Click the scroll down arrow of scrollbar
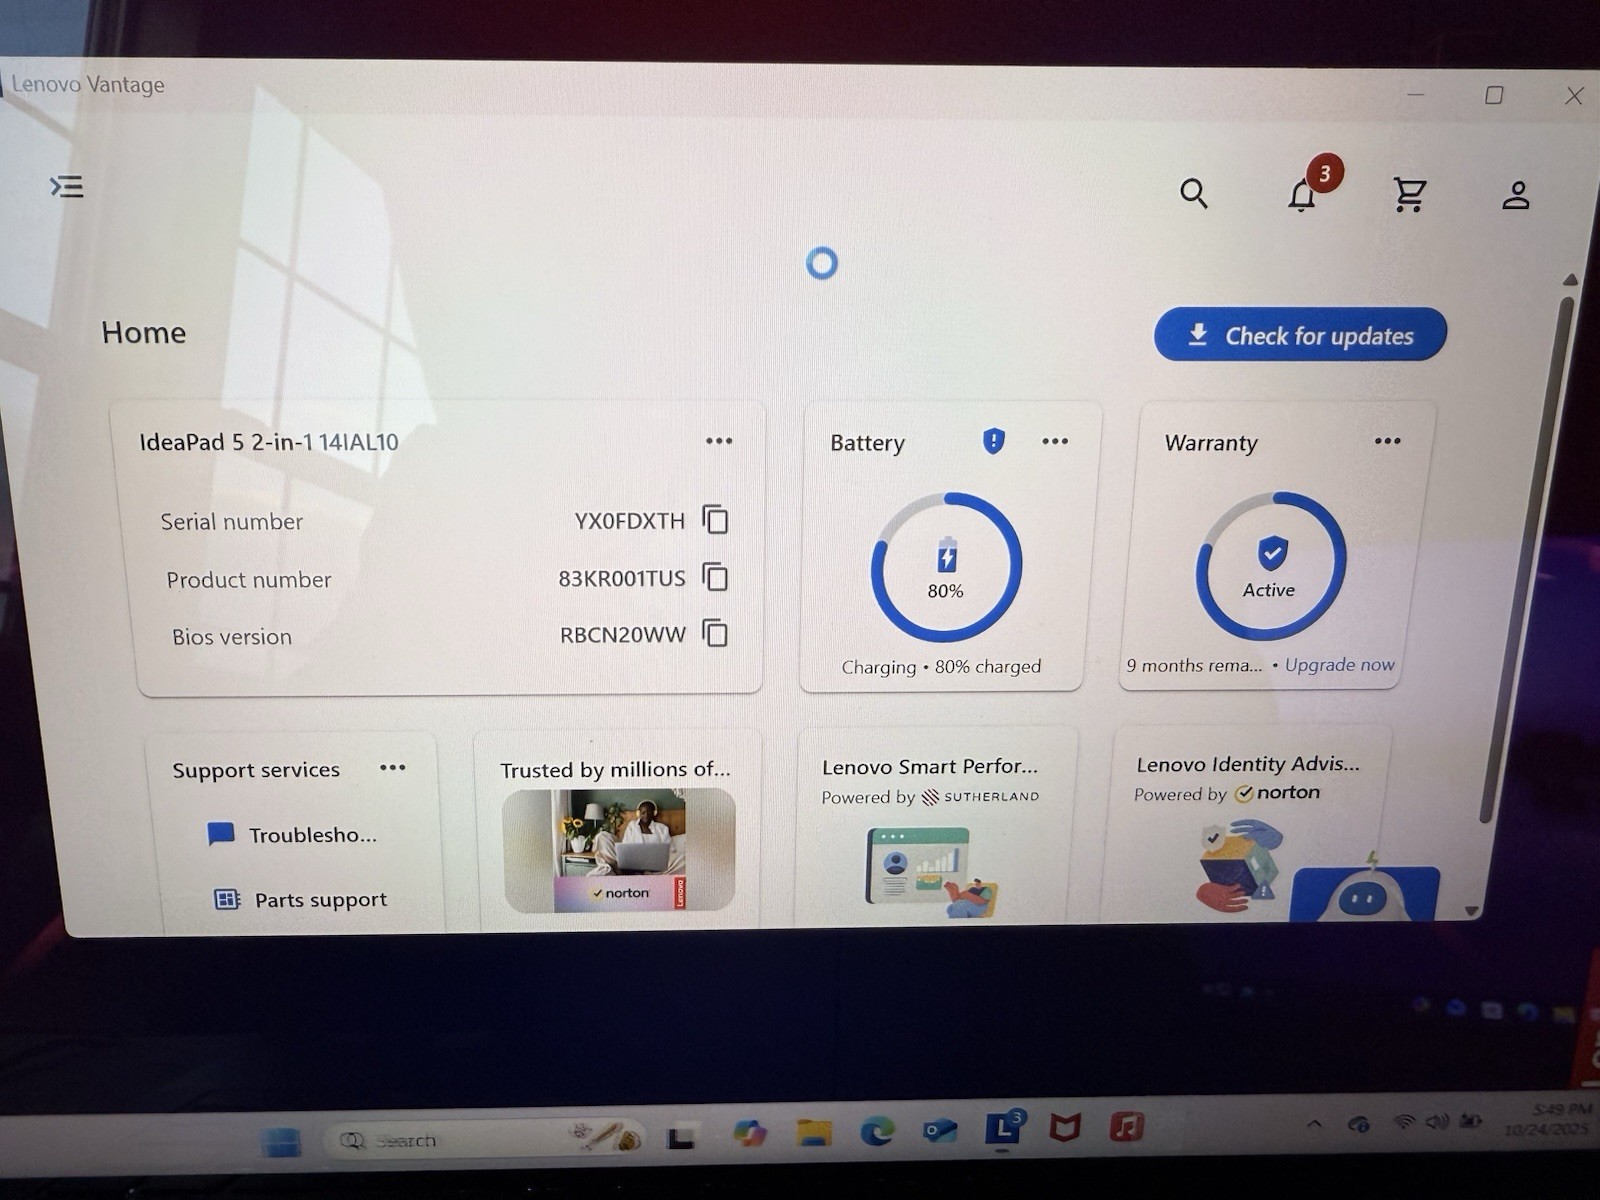This screenshot has width=1600, height=1200. [1471, 911]
